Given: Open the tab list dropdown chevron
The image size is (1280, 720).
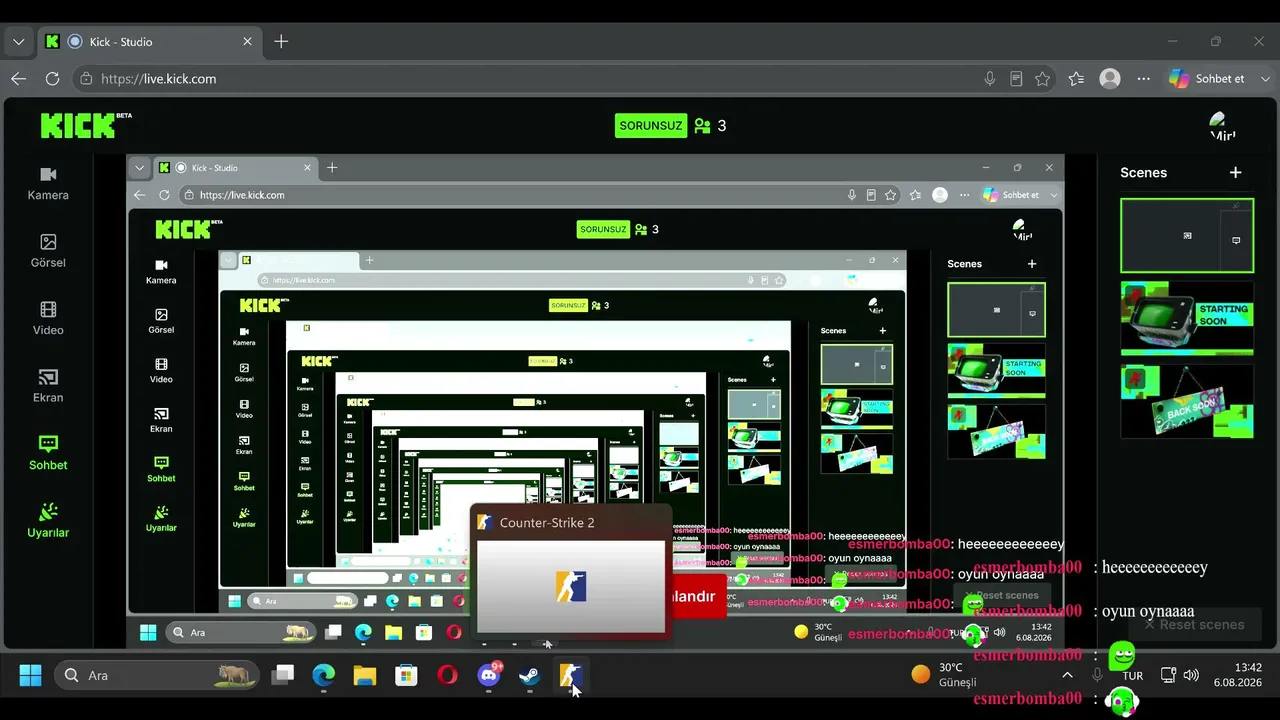Looking at the screenshot, I should (18, 42).
